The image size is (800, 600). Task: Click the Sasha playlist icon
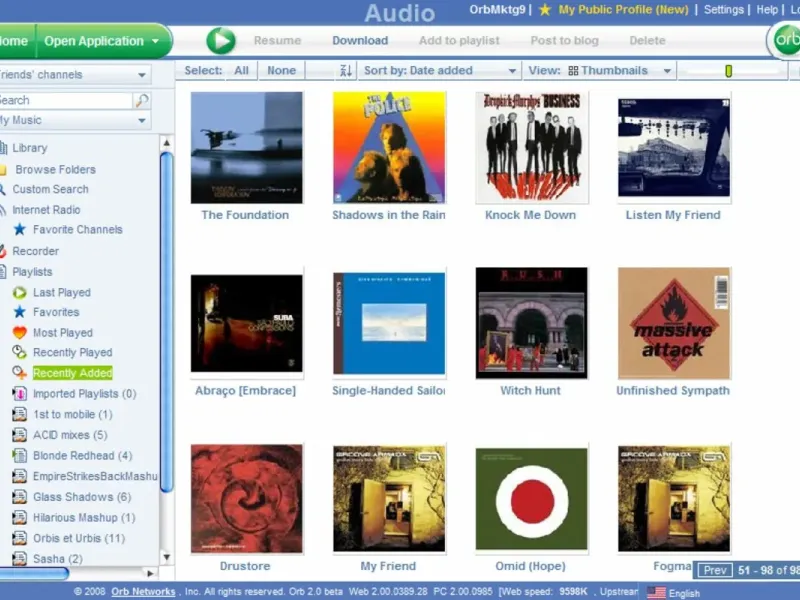[x=19, y=559]
